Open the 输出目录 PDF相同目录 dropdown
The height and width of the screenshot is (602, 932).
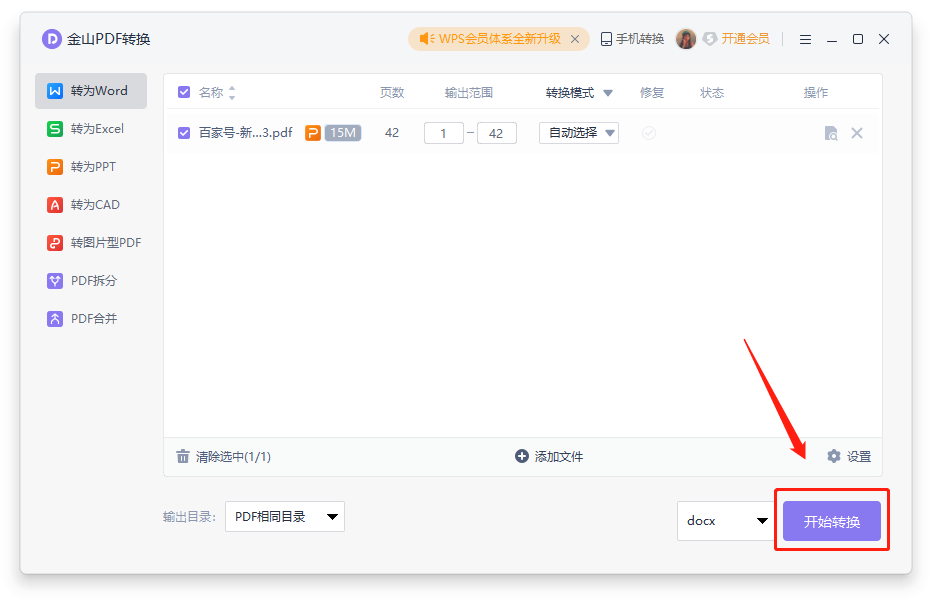(x=285, y=516)
